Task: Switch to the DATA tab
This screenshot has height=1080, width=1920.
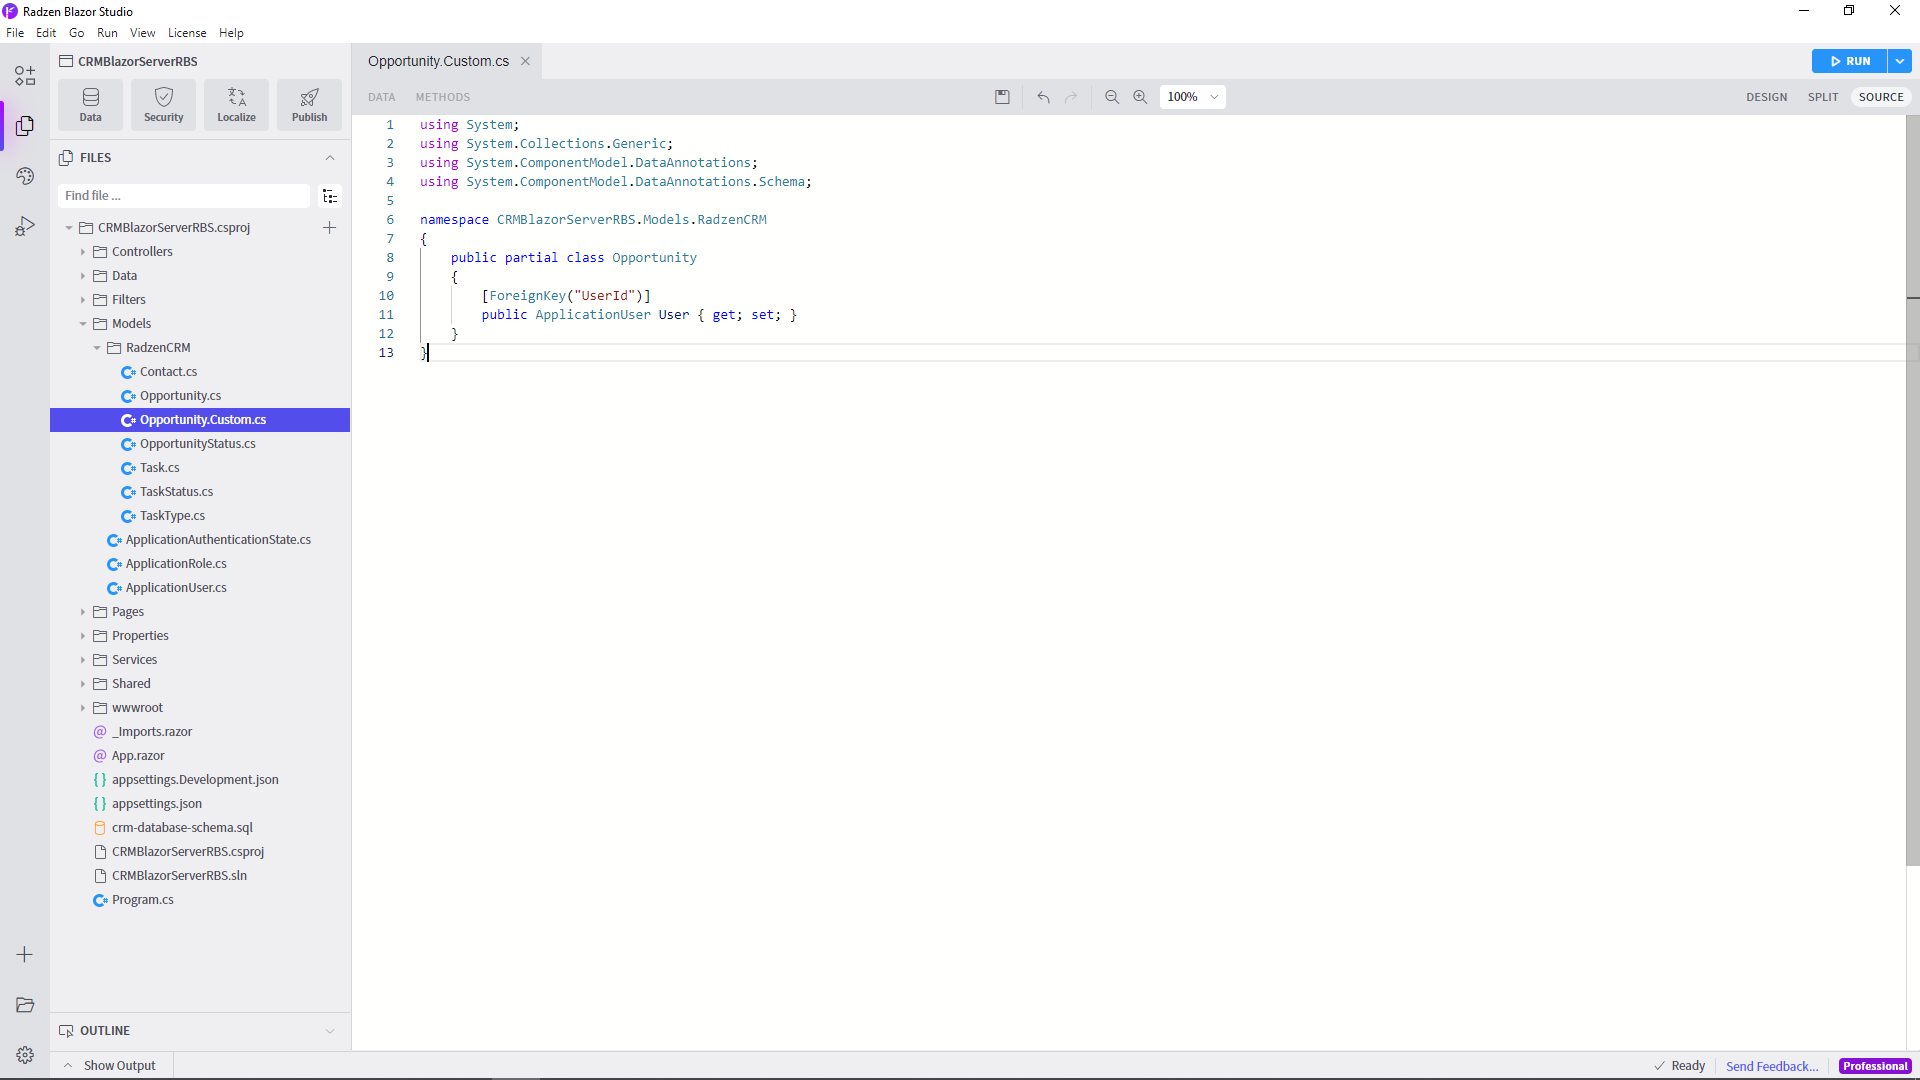Action: [x=381, y=97]
